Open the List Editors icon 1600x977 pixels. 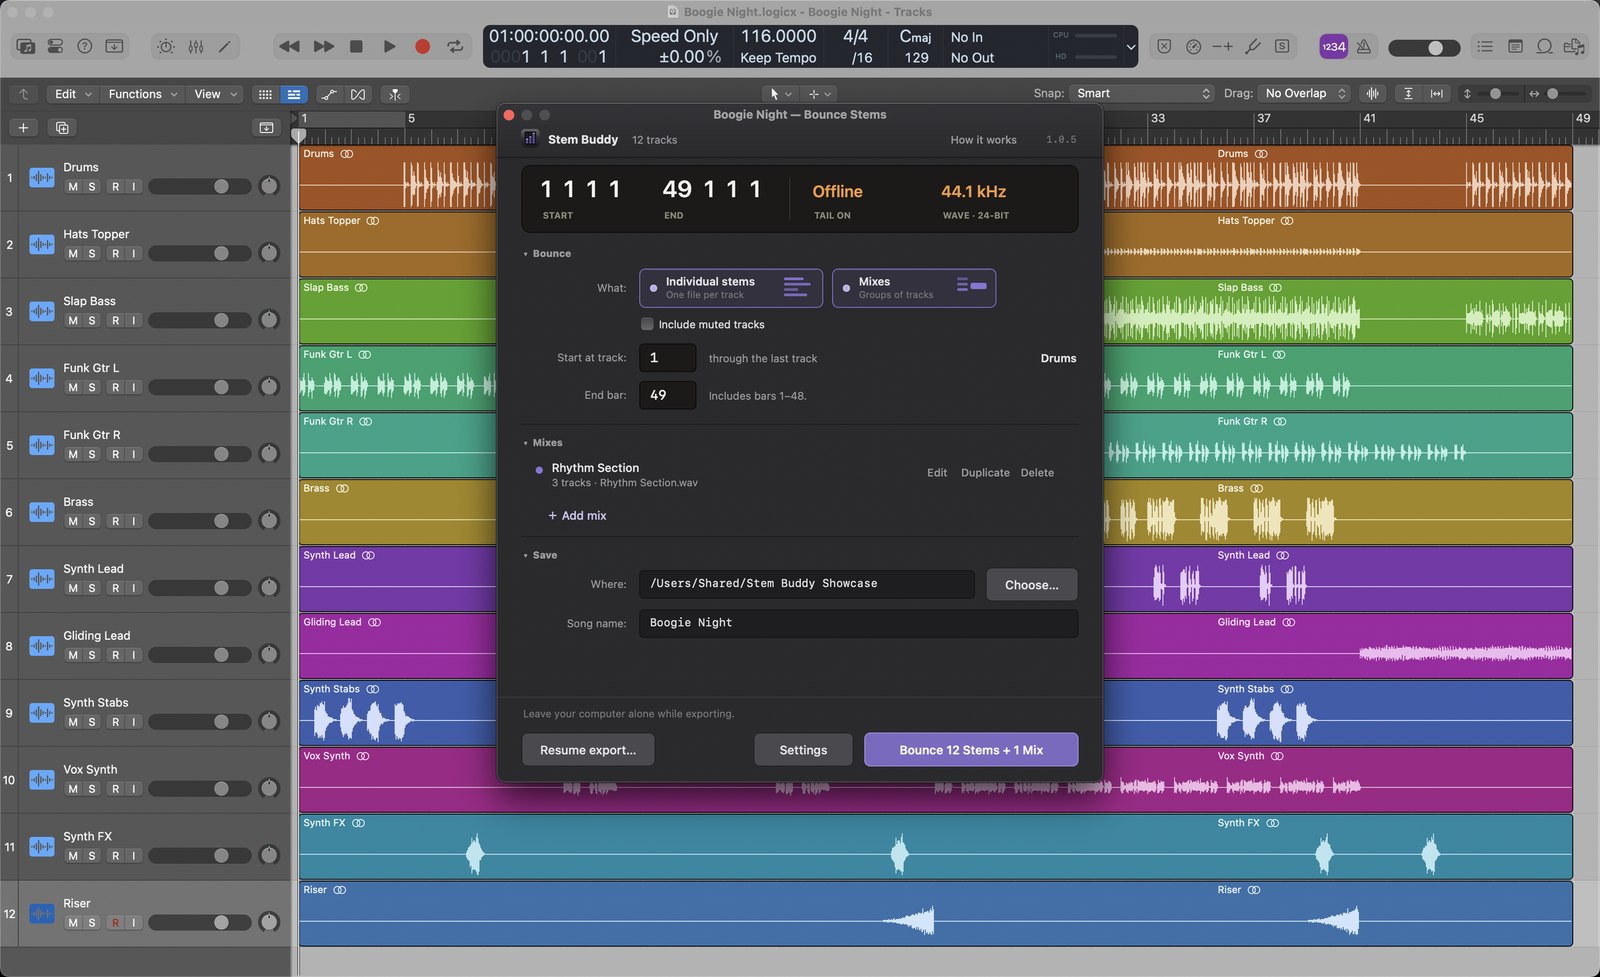point(1485,46)
